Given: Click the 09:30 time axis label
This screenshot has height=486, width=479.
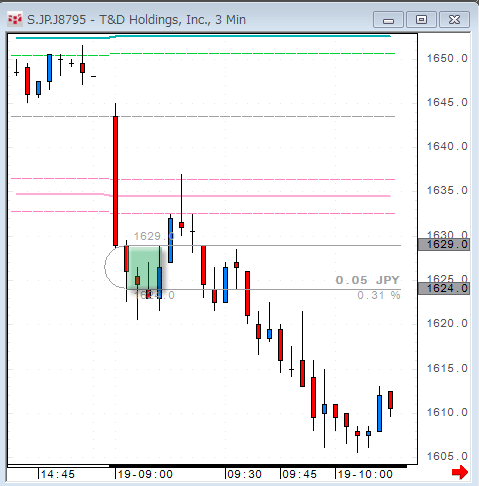Looking at the screenshot, I should (244, 474).
